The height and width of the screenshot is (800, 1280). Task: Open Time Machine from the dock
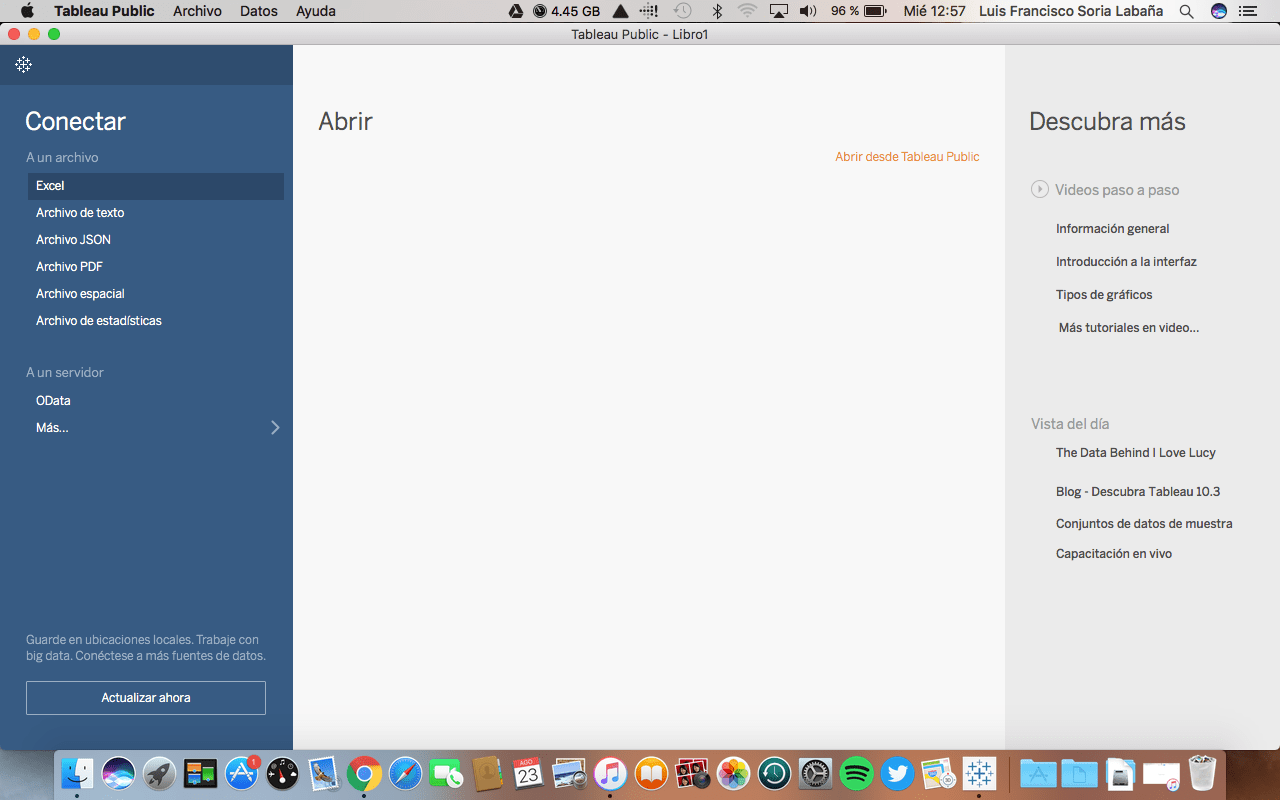coord(774,773)
